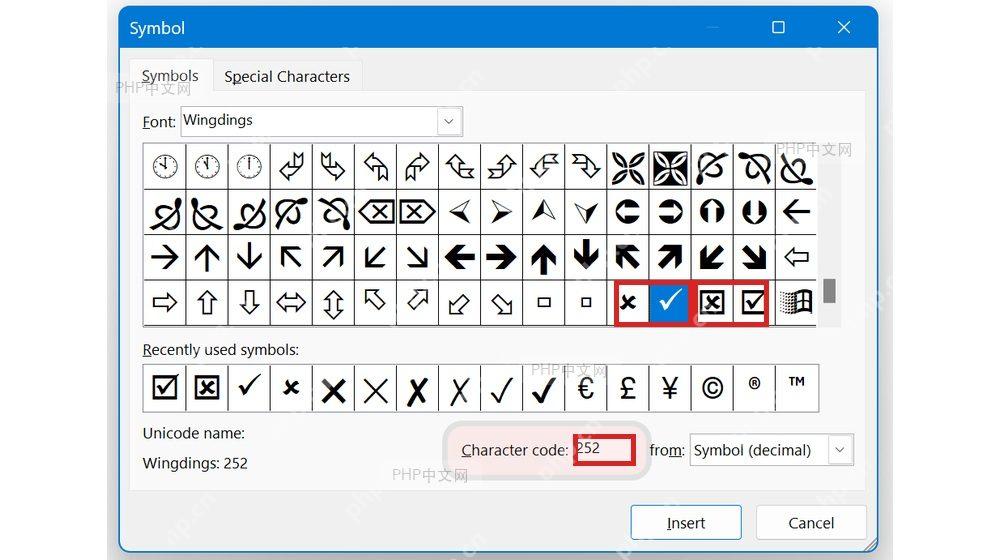This screenshot has width=1000, height=560.
Task: Select the delete-left (backspace) X symbol
Action: 376,211
